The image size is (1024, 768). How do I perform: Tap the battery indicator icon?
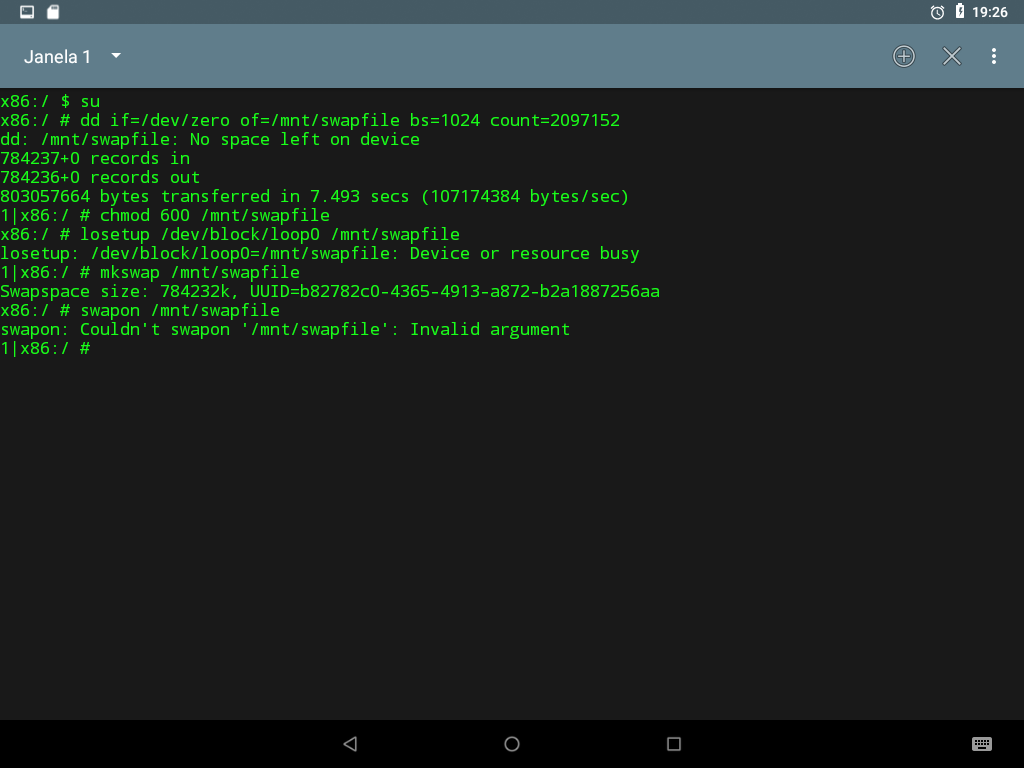[959, 11]
